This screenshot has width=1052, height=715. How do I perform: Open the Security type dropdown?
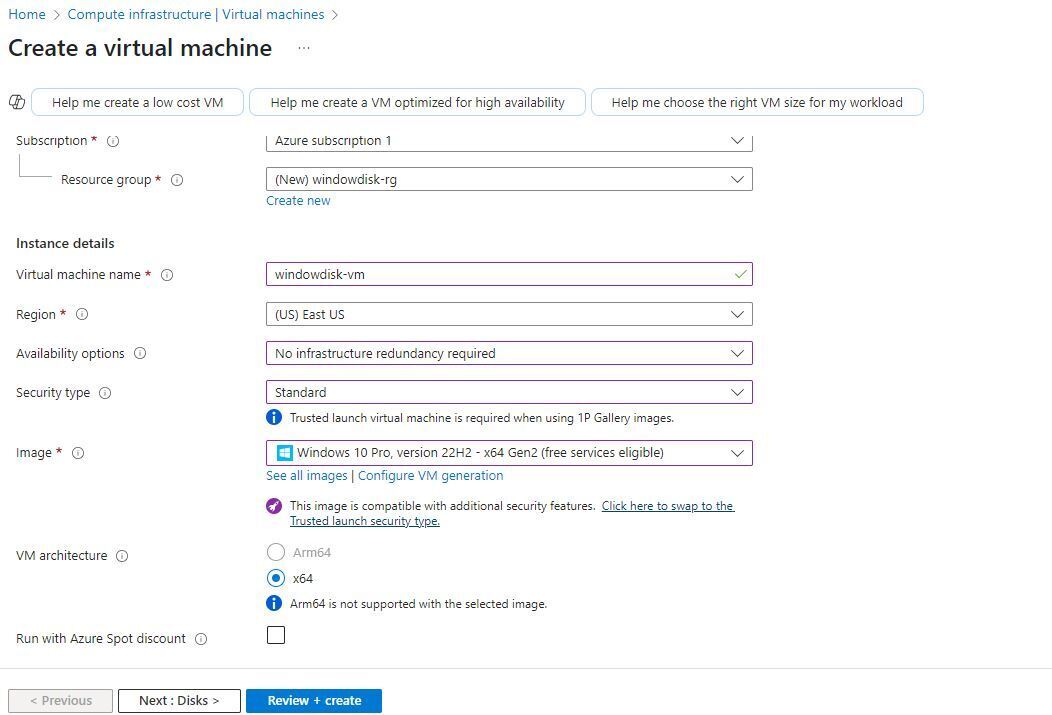[x=509, y=392]
